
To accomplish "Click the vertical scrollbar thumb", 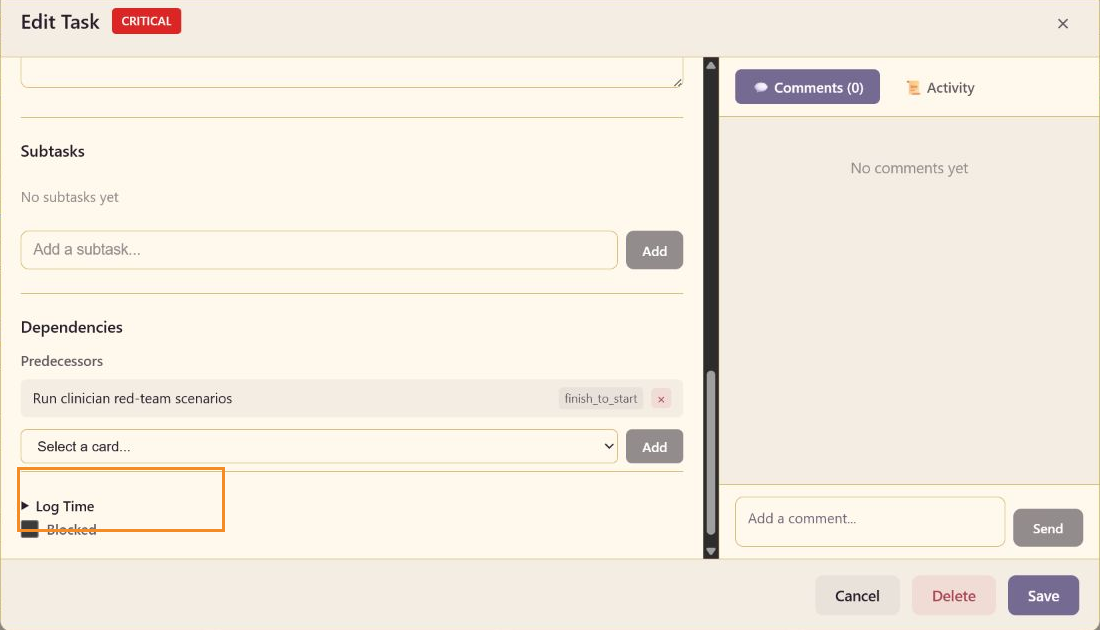I will pos(711,453).
